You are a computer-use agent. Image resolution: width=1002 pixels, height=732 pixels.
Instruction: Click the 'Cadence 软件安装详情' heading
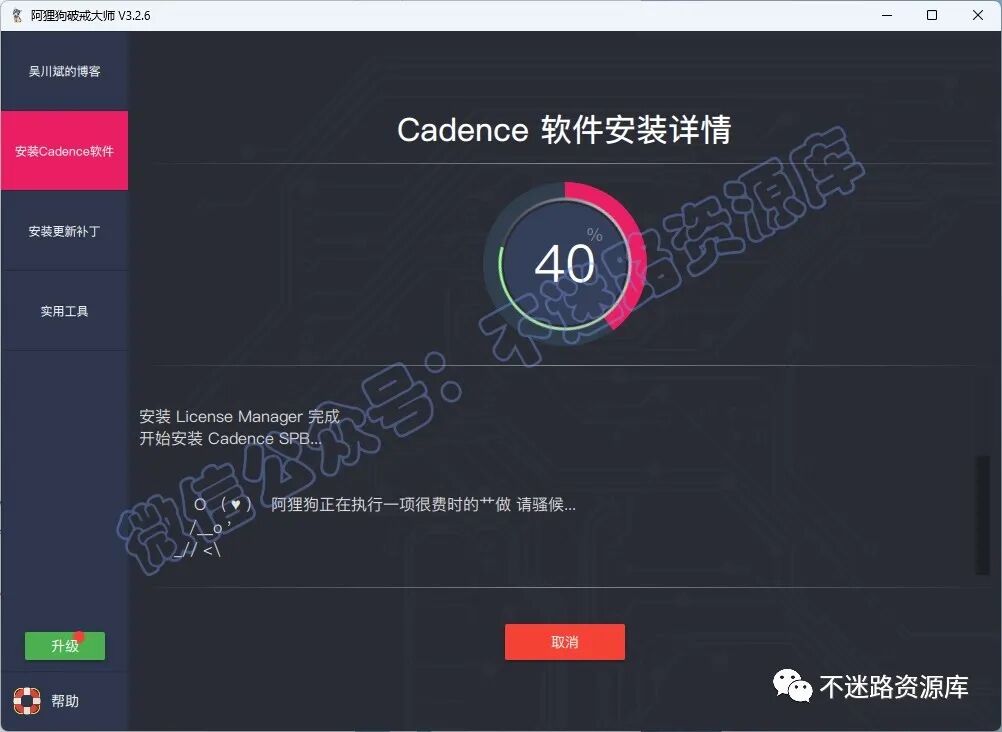click(x=564, y=130)
